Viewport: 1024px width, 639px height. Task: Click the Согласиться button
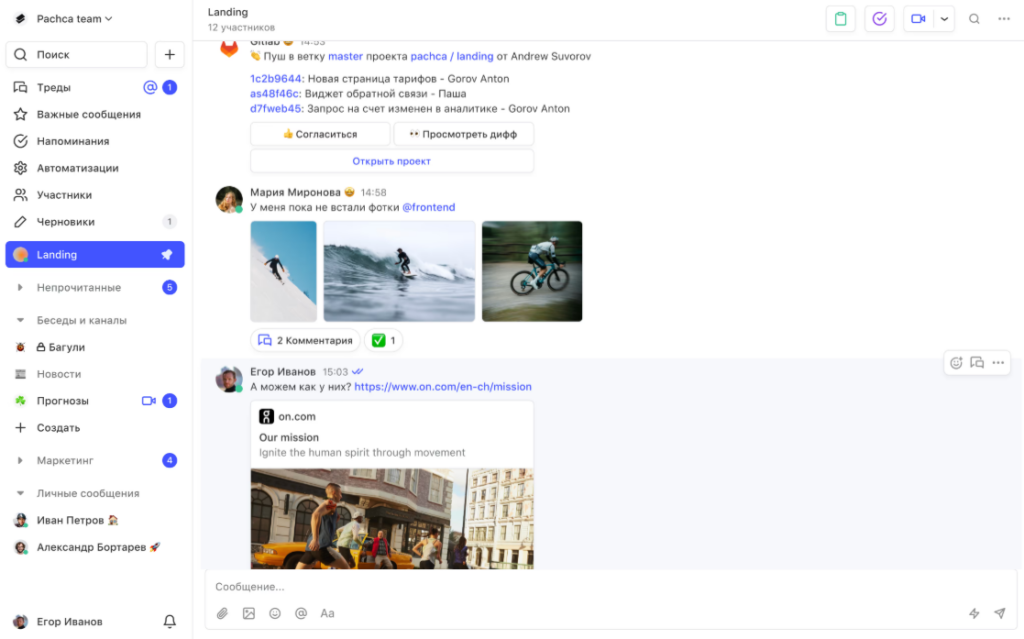(320, 134)
